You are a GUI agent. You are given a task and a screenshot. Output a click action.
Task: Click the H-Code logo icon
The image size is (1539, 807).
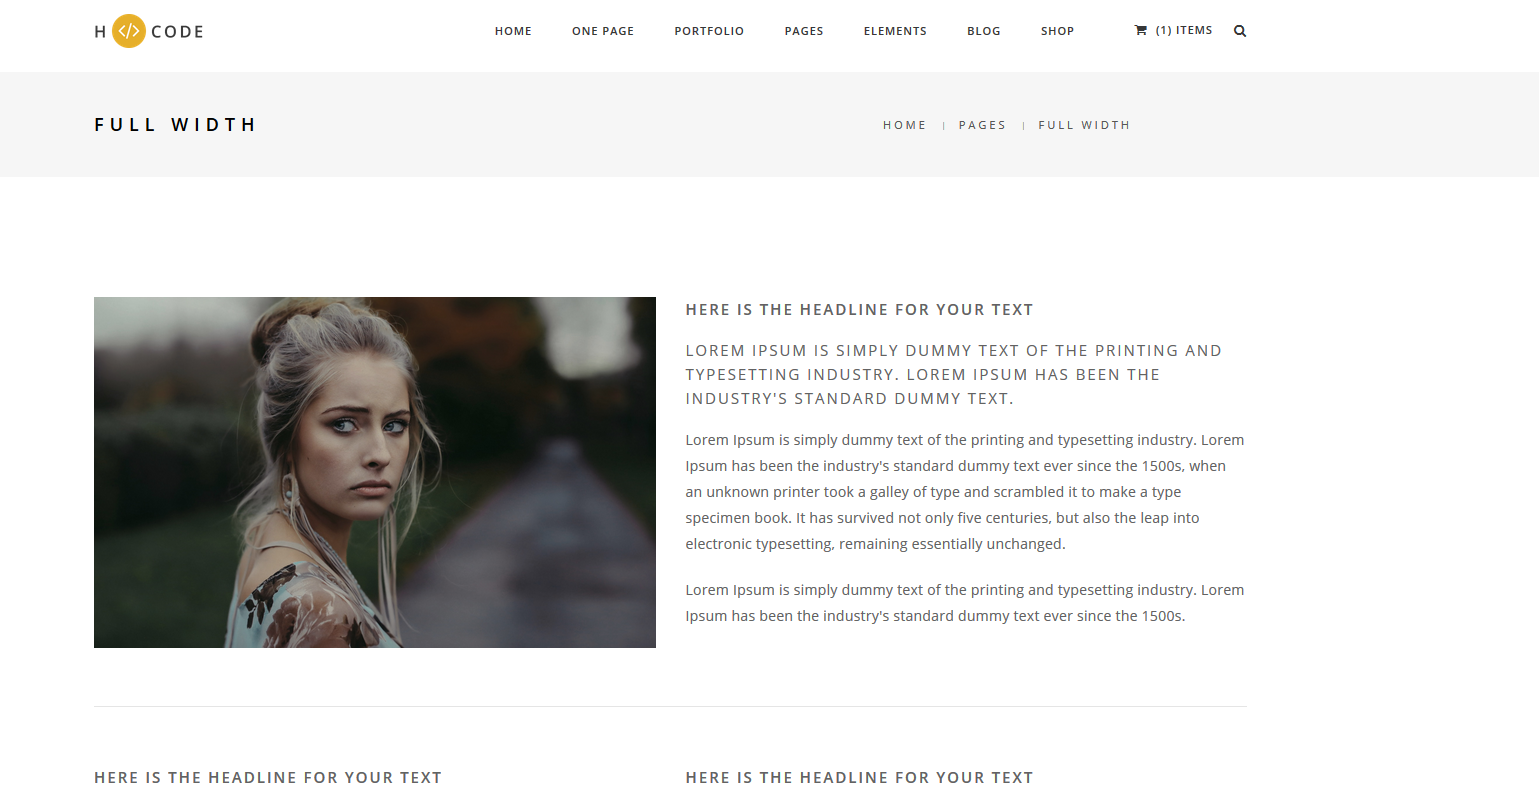click(129, 31)
